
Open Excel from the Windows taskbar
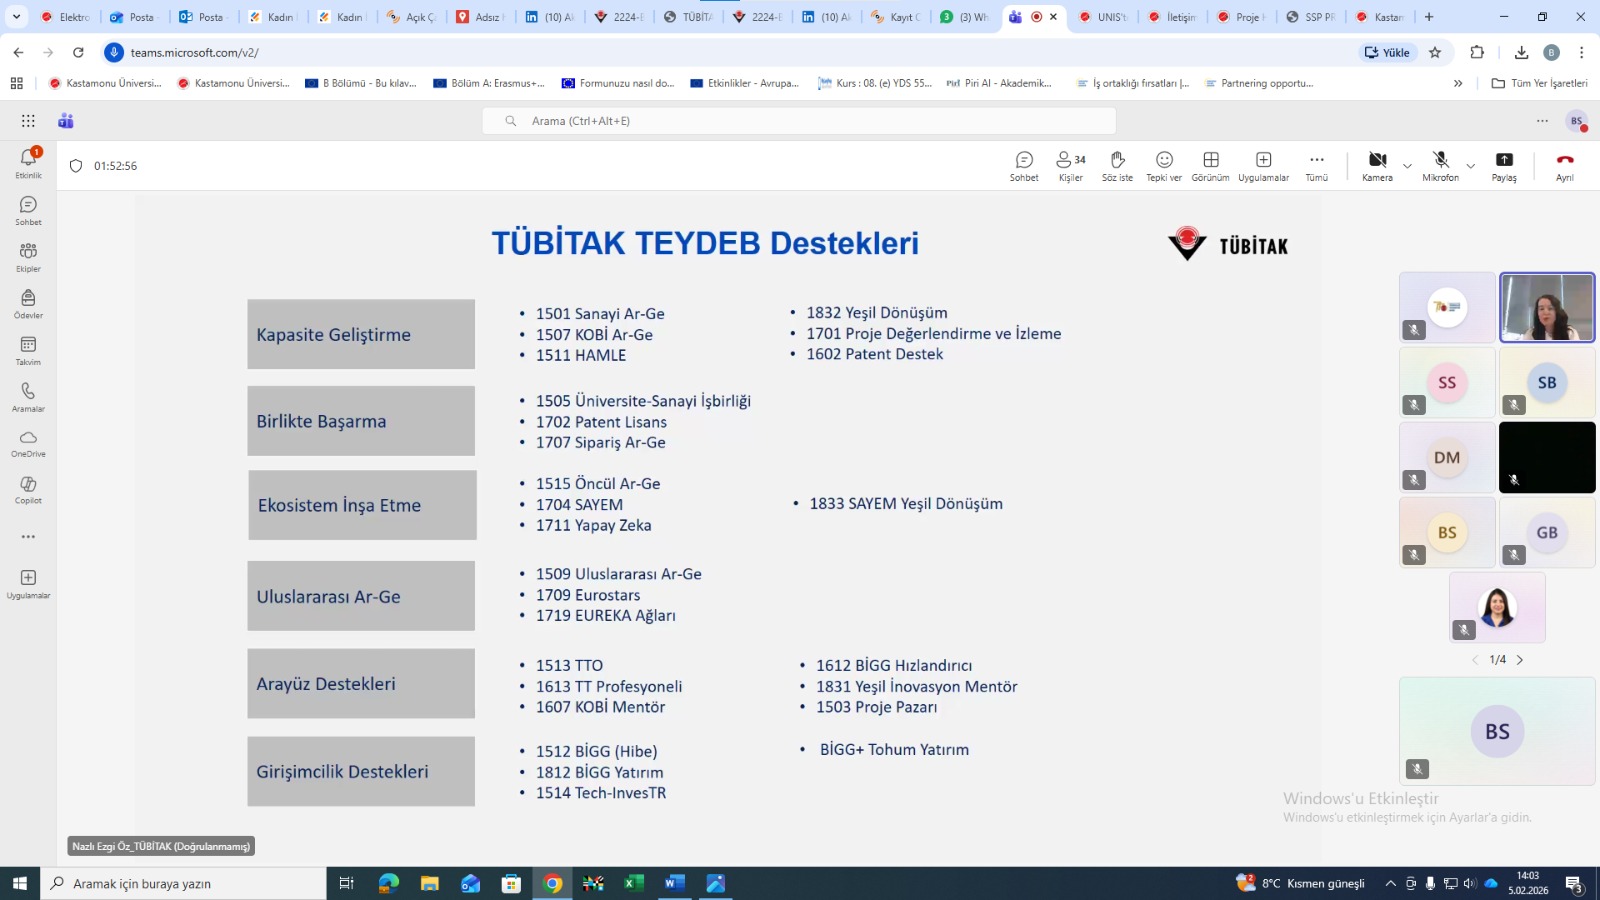pos(634,883)
